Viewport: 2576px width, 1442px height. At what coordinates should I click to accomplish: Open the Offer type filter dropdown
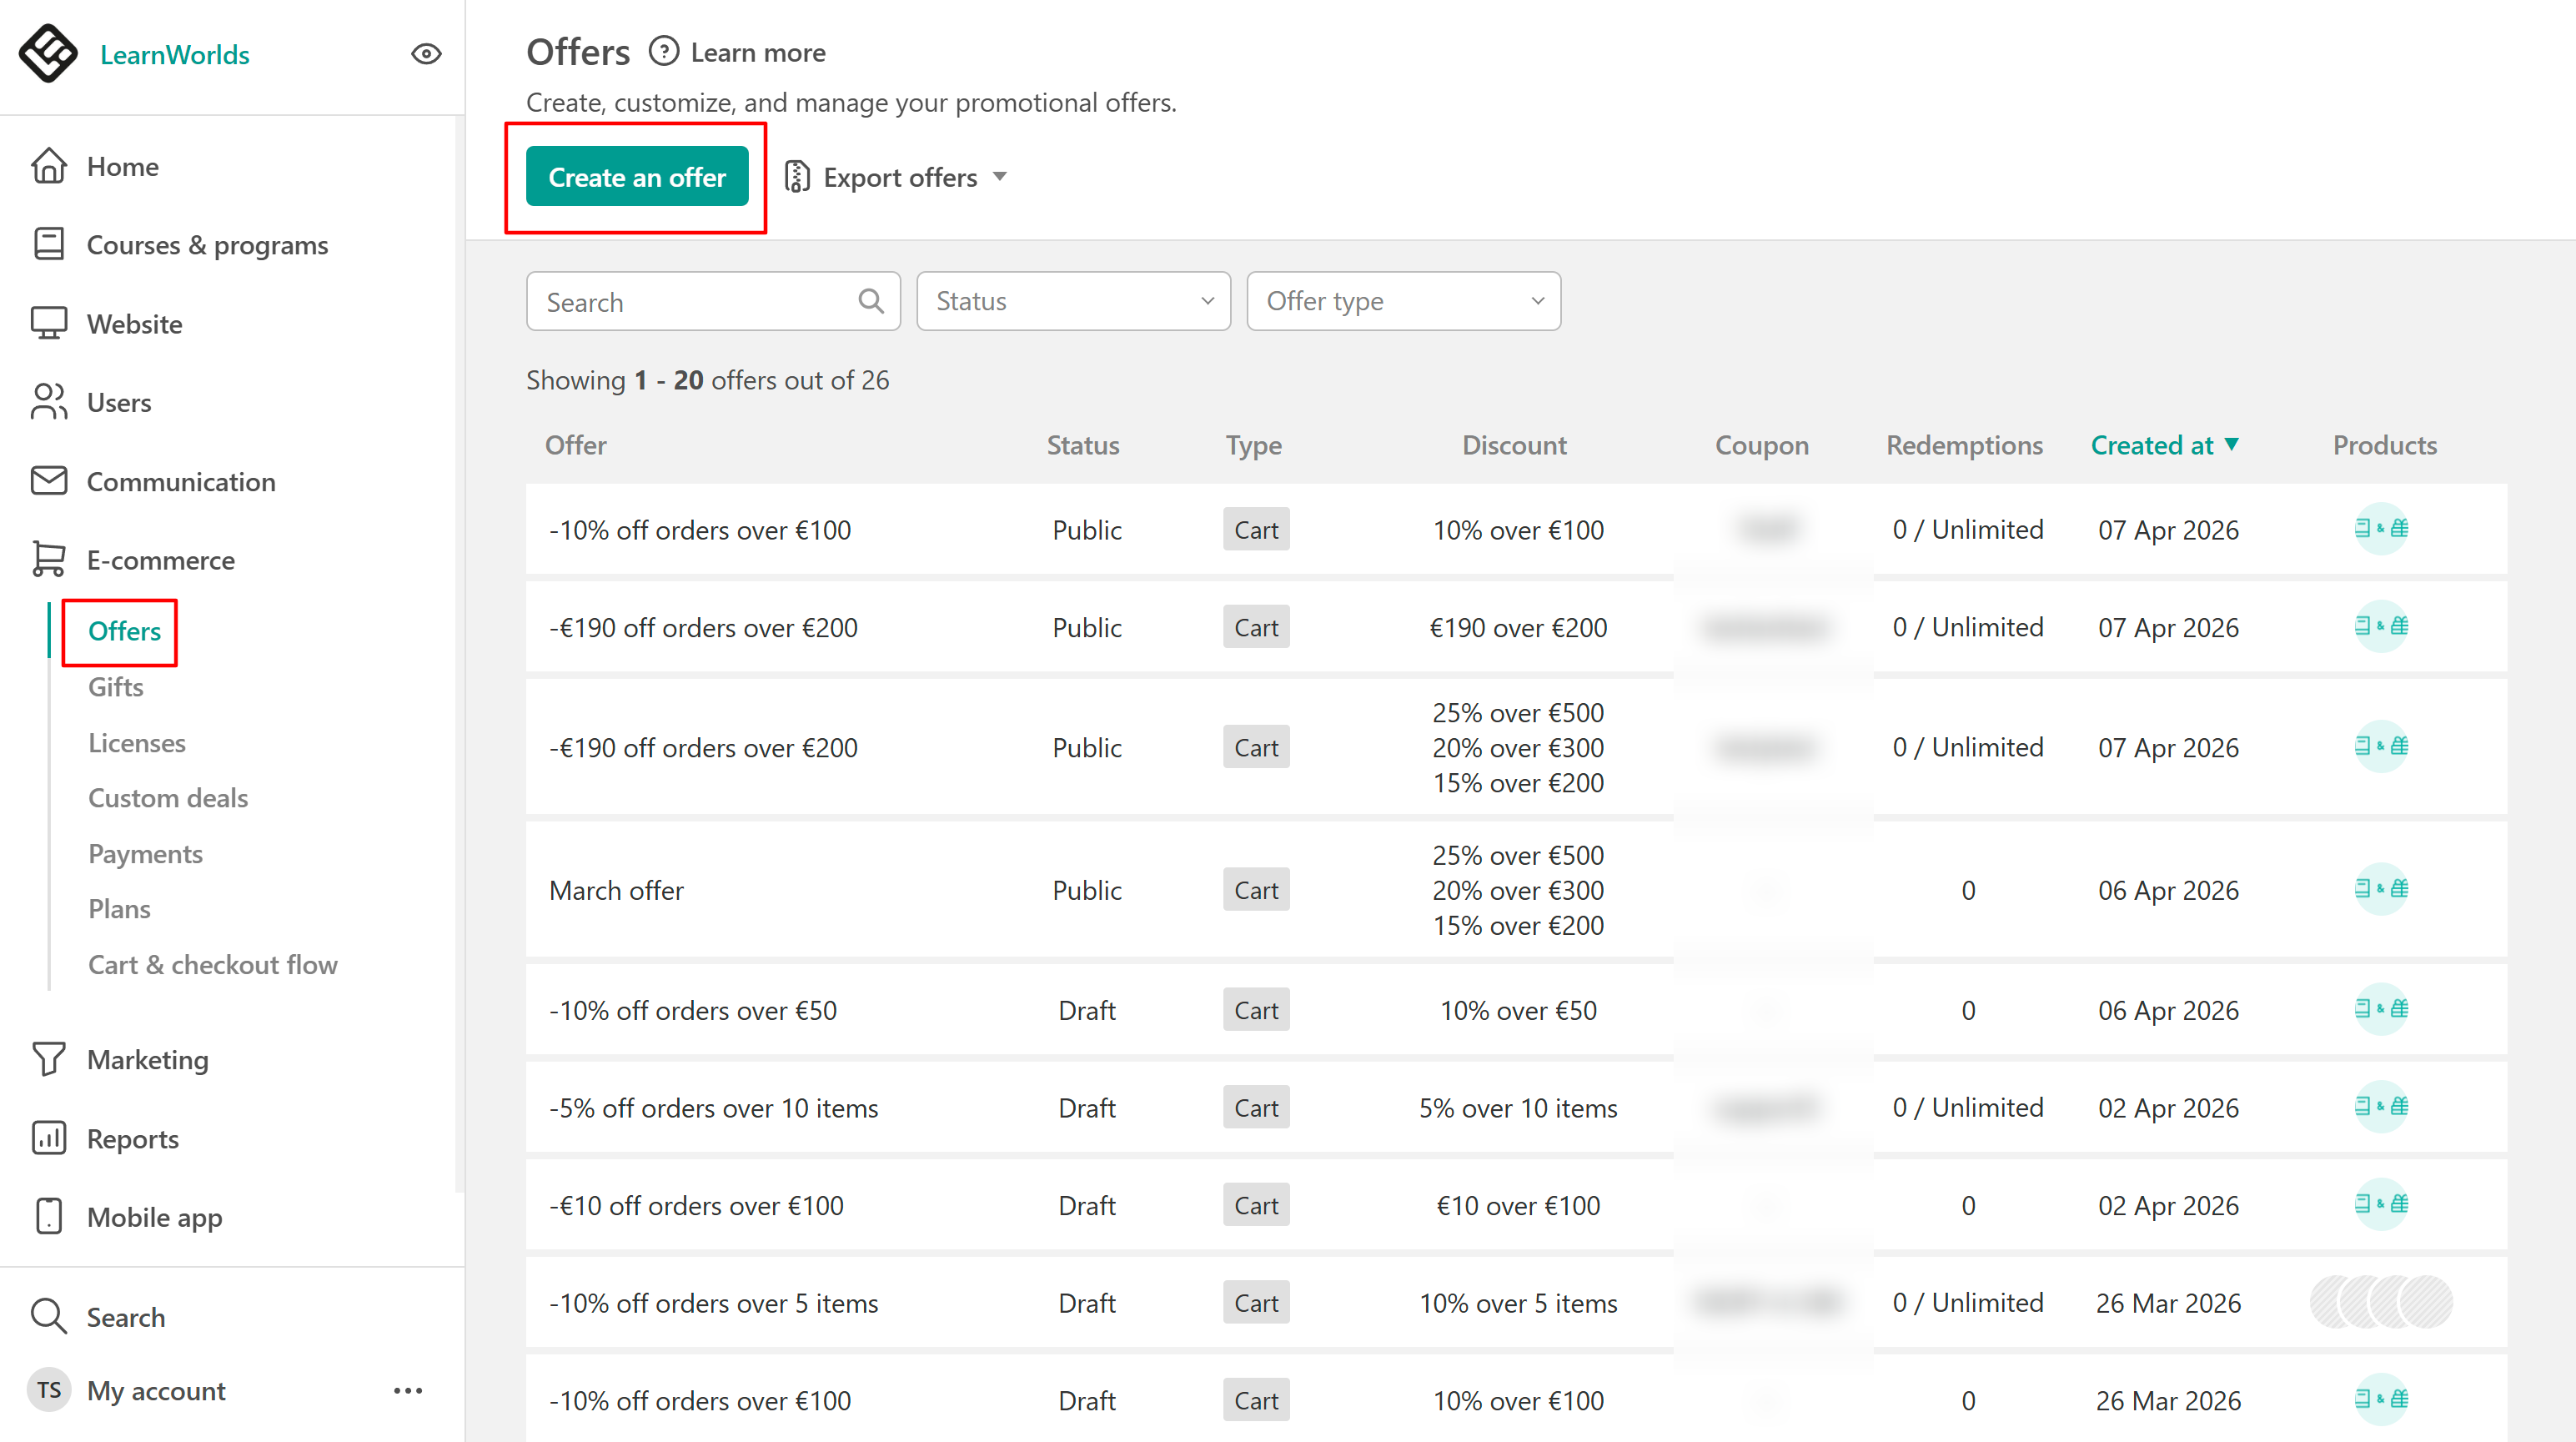coord(1403,301)
